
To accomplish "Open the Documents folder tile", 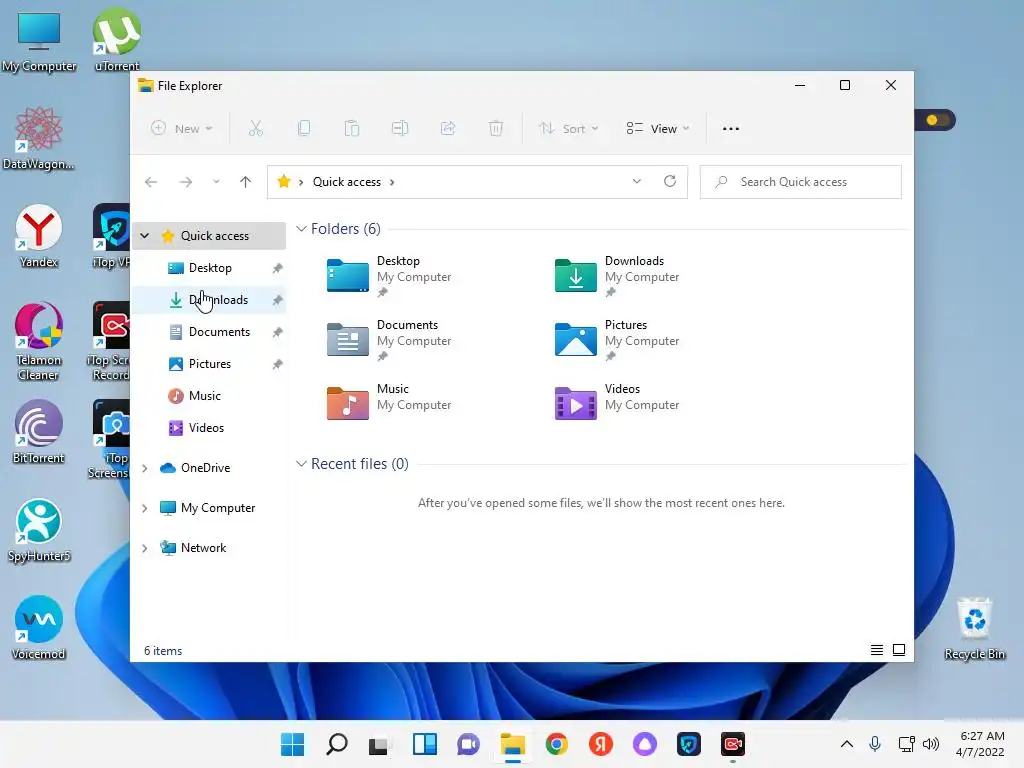I will point(389,340).
